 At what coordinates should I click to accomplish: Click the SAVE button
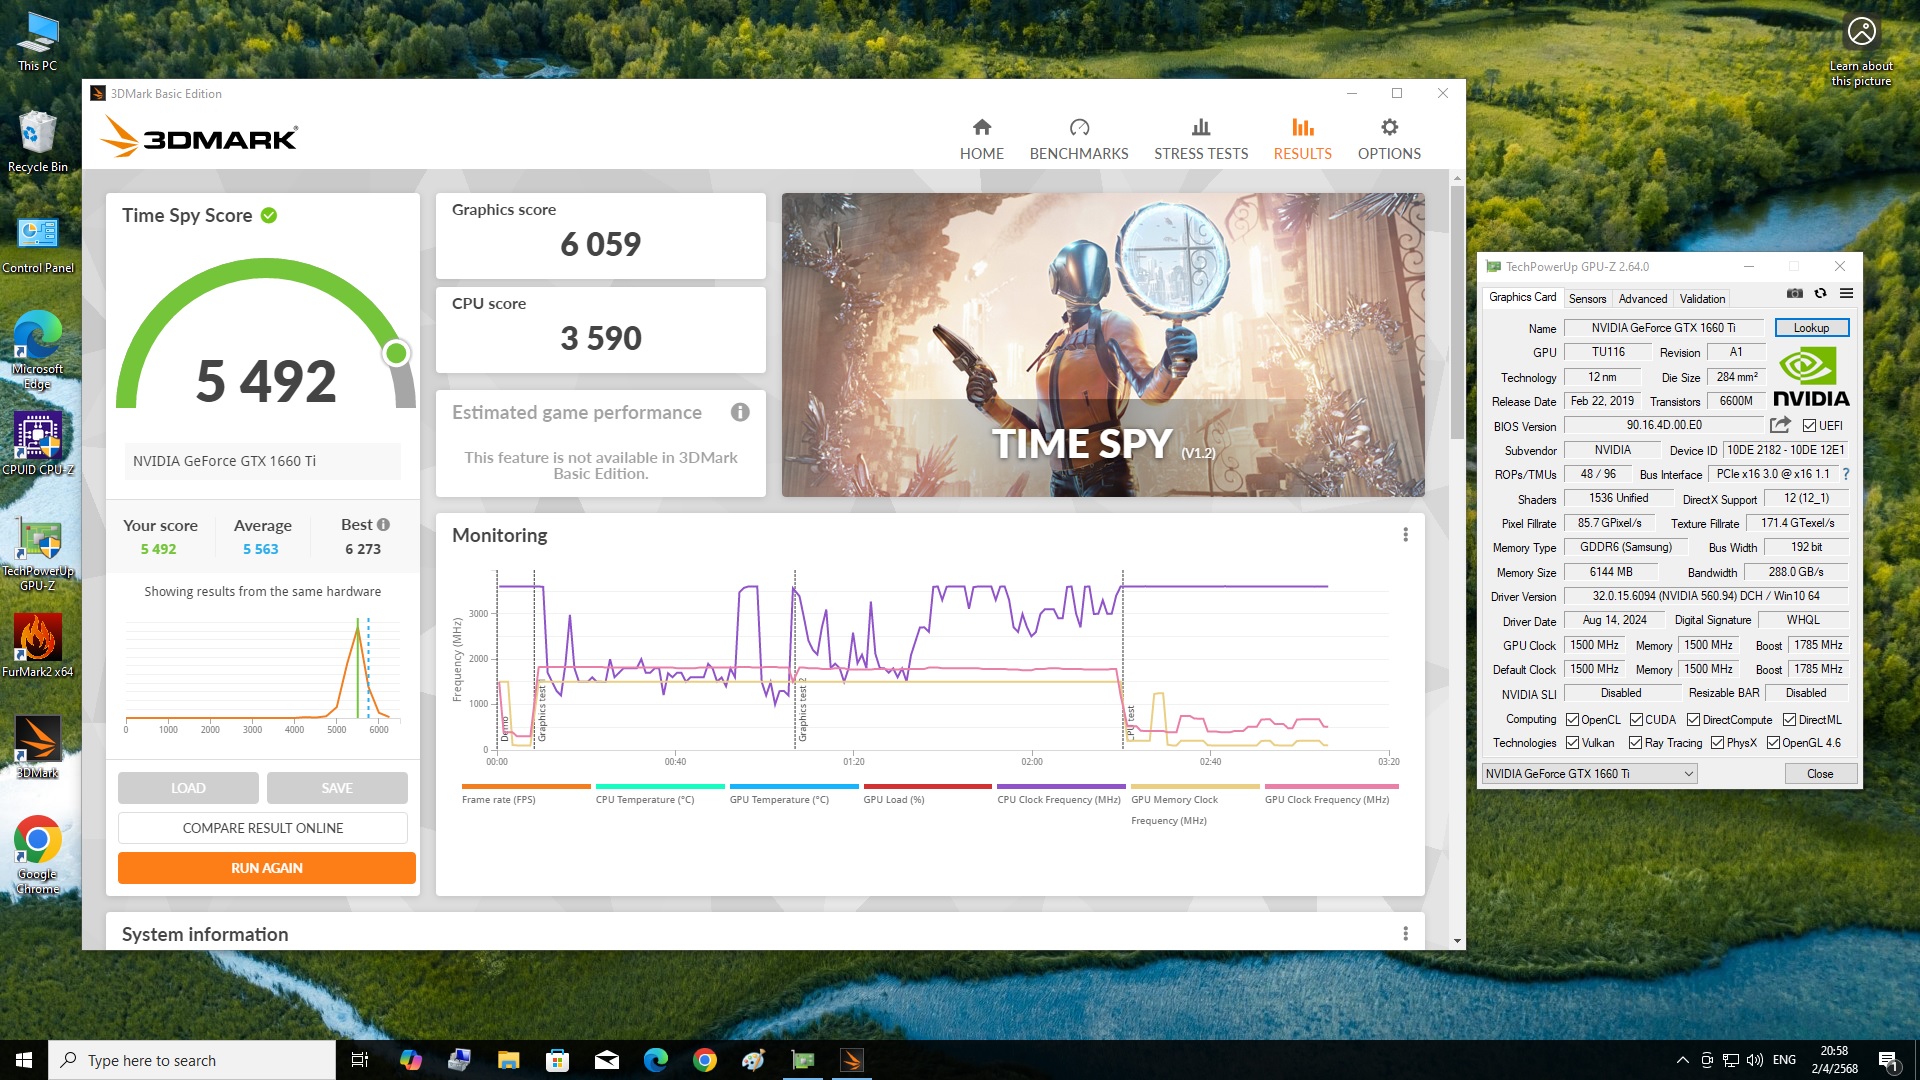click(337, 788)
